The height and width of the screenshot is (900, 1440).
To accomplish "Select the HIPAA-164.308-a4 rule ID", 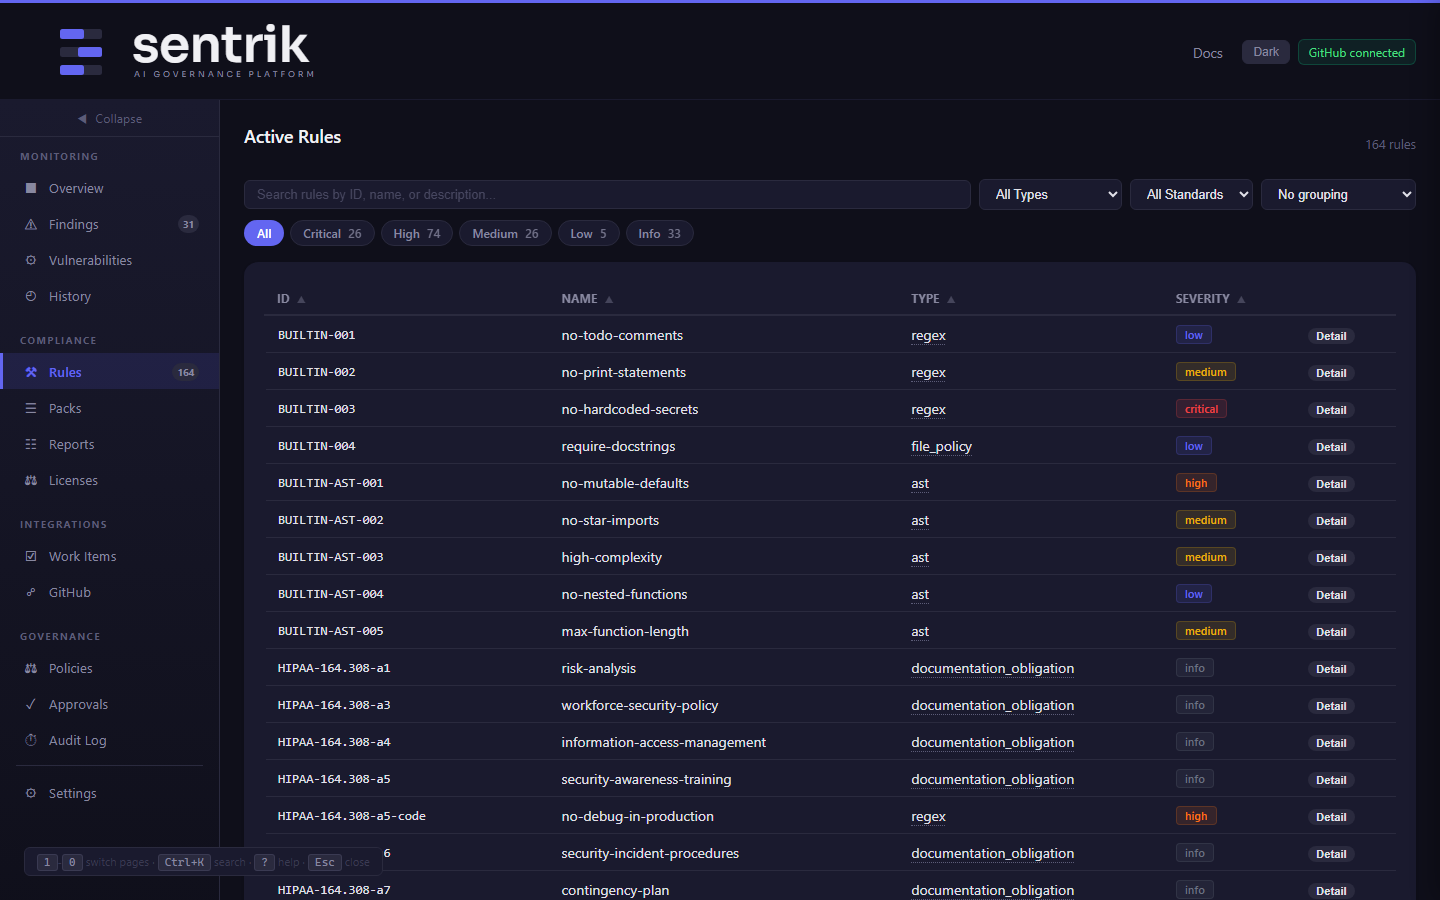I will (x=334, y=742).
